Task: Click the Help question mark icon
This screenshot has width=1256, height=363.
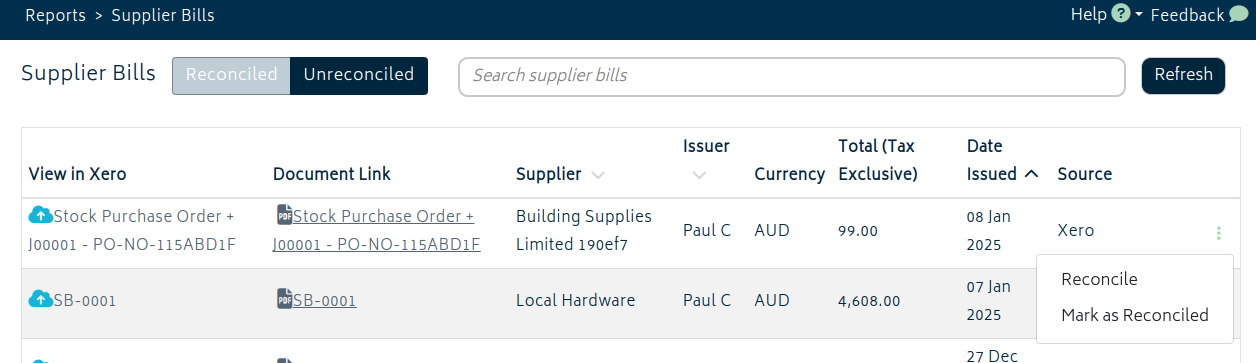Action: point(1120,14)
